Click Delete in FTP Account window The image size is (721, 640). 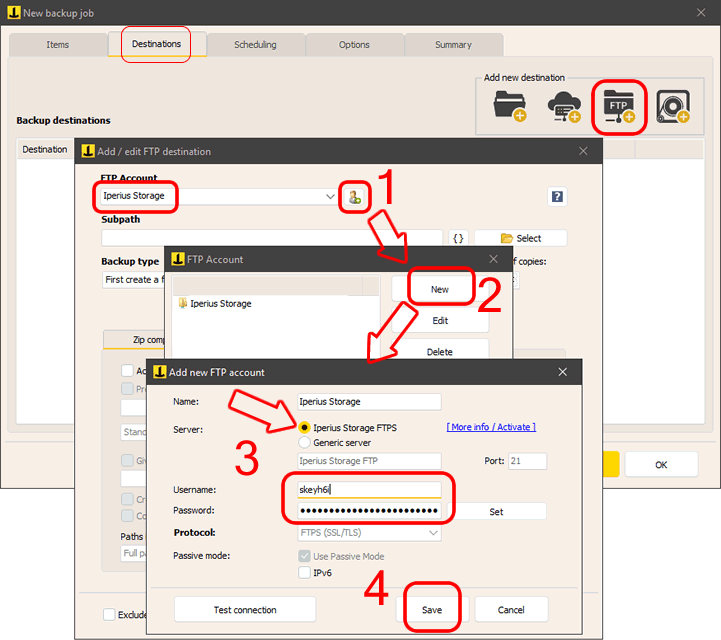(x=440, y=352)
